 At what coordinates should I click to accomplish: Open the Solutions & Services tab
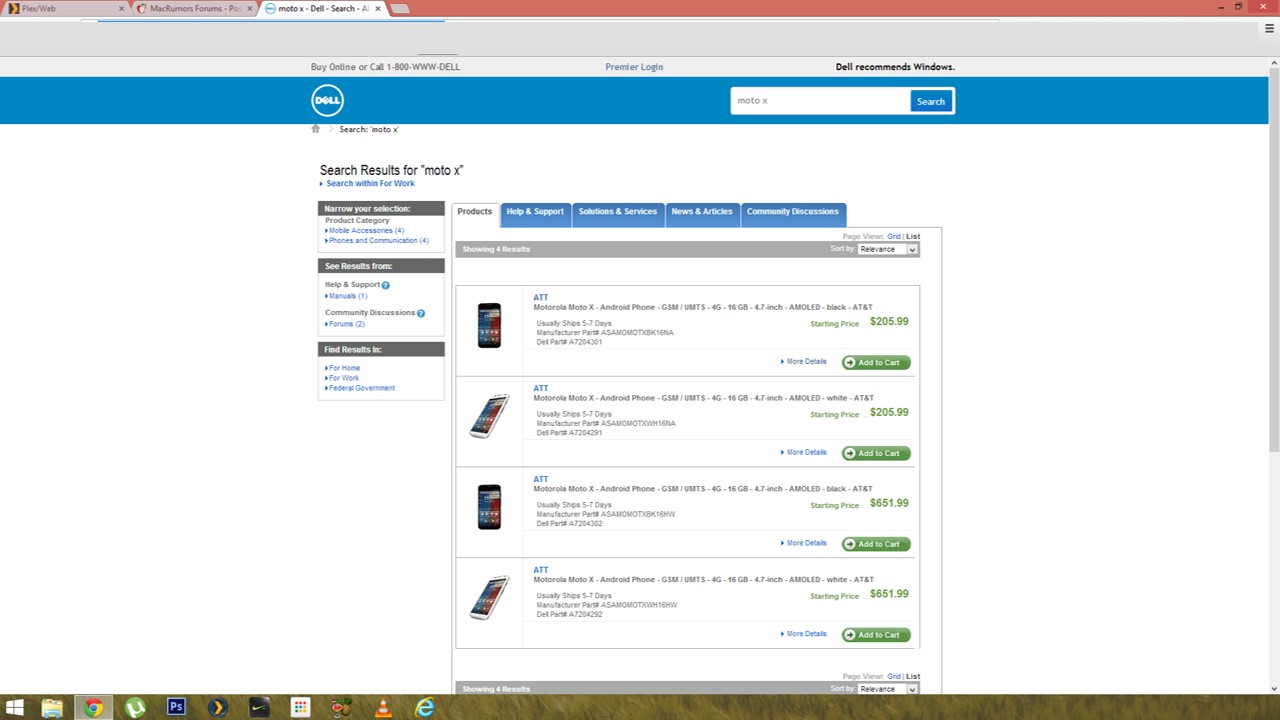tap(618, 212)
